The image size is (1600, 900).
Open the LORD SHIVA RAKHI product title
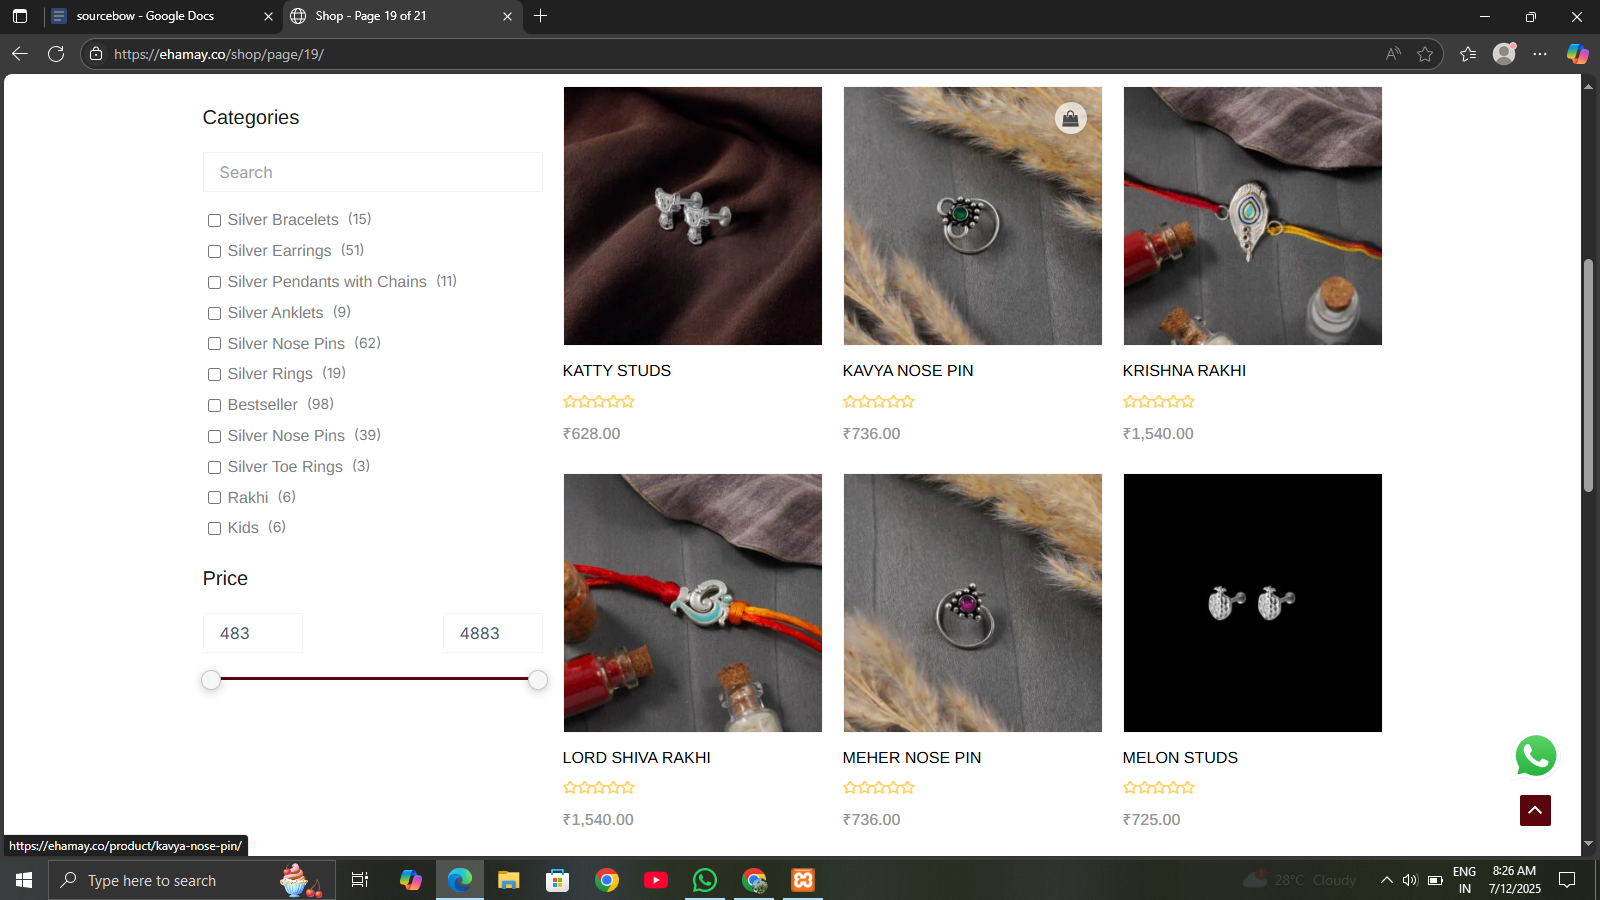point(637,757)
